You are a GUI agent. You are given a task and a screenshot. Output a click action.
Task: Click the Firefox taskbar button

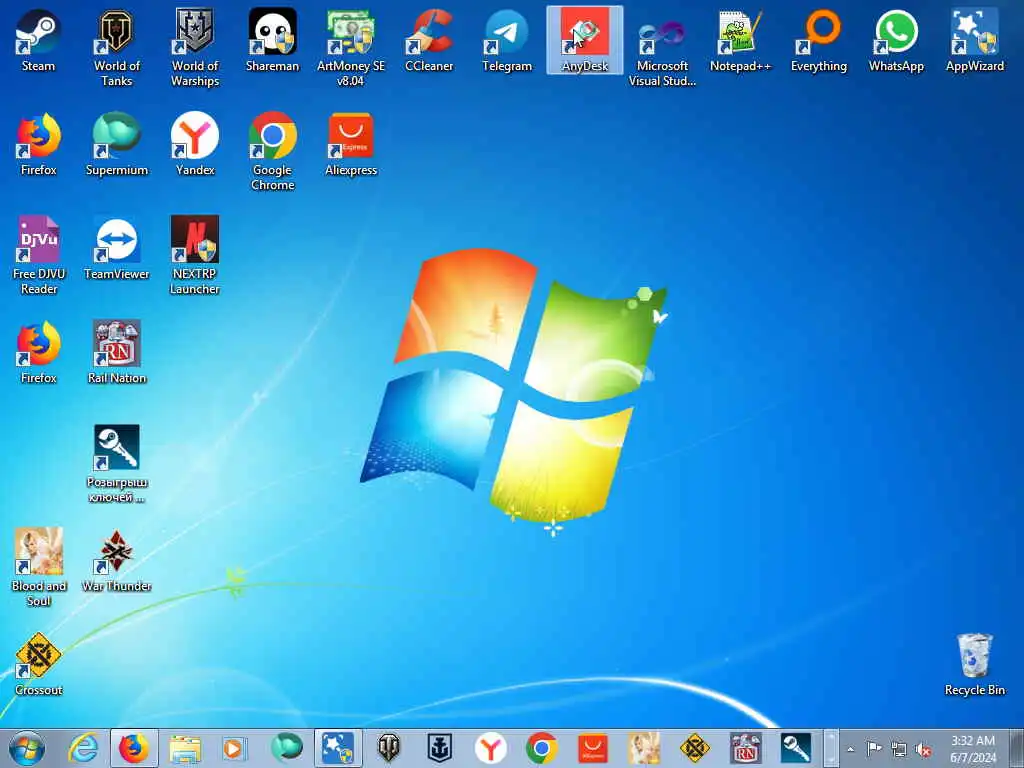pyautogui.click(x=134, y=748)
